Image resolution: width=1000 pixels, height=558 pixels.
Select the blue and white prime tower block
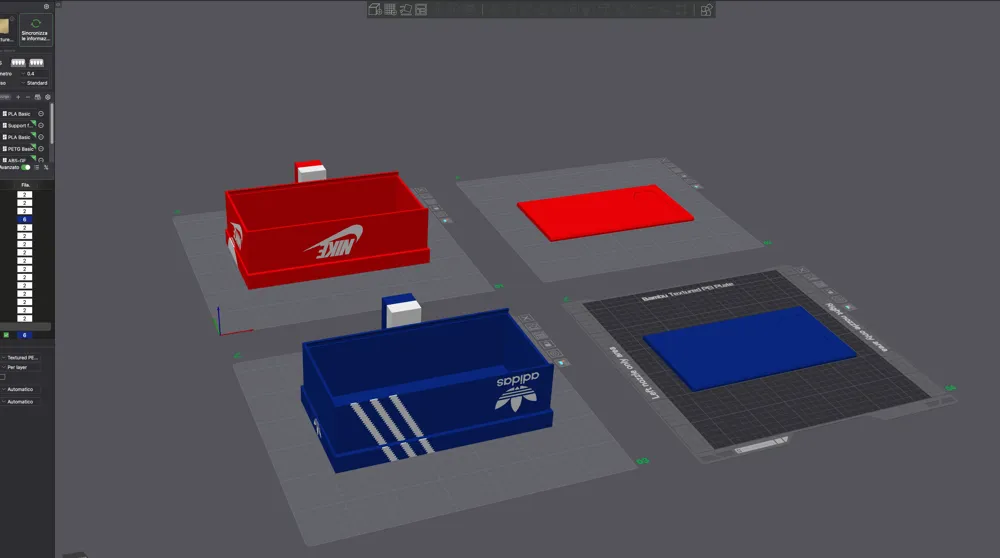pos(402,311)
